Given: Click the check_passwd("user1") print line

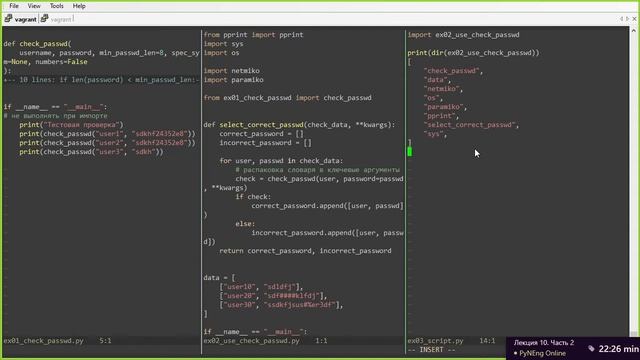Looking at the screenshot, I should coord(107,134).
